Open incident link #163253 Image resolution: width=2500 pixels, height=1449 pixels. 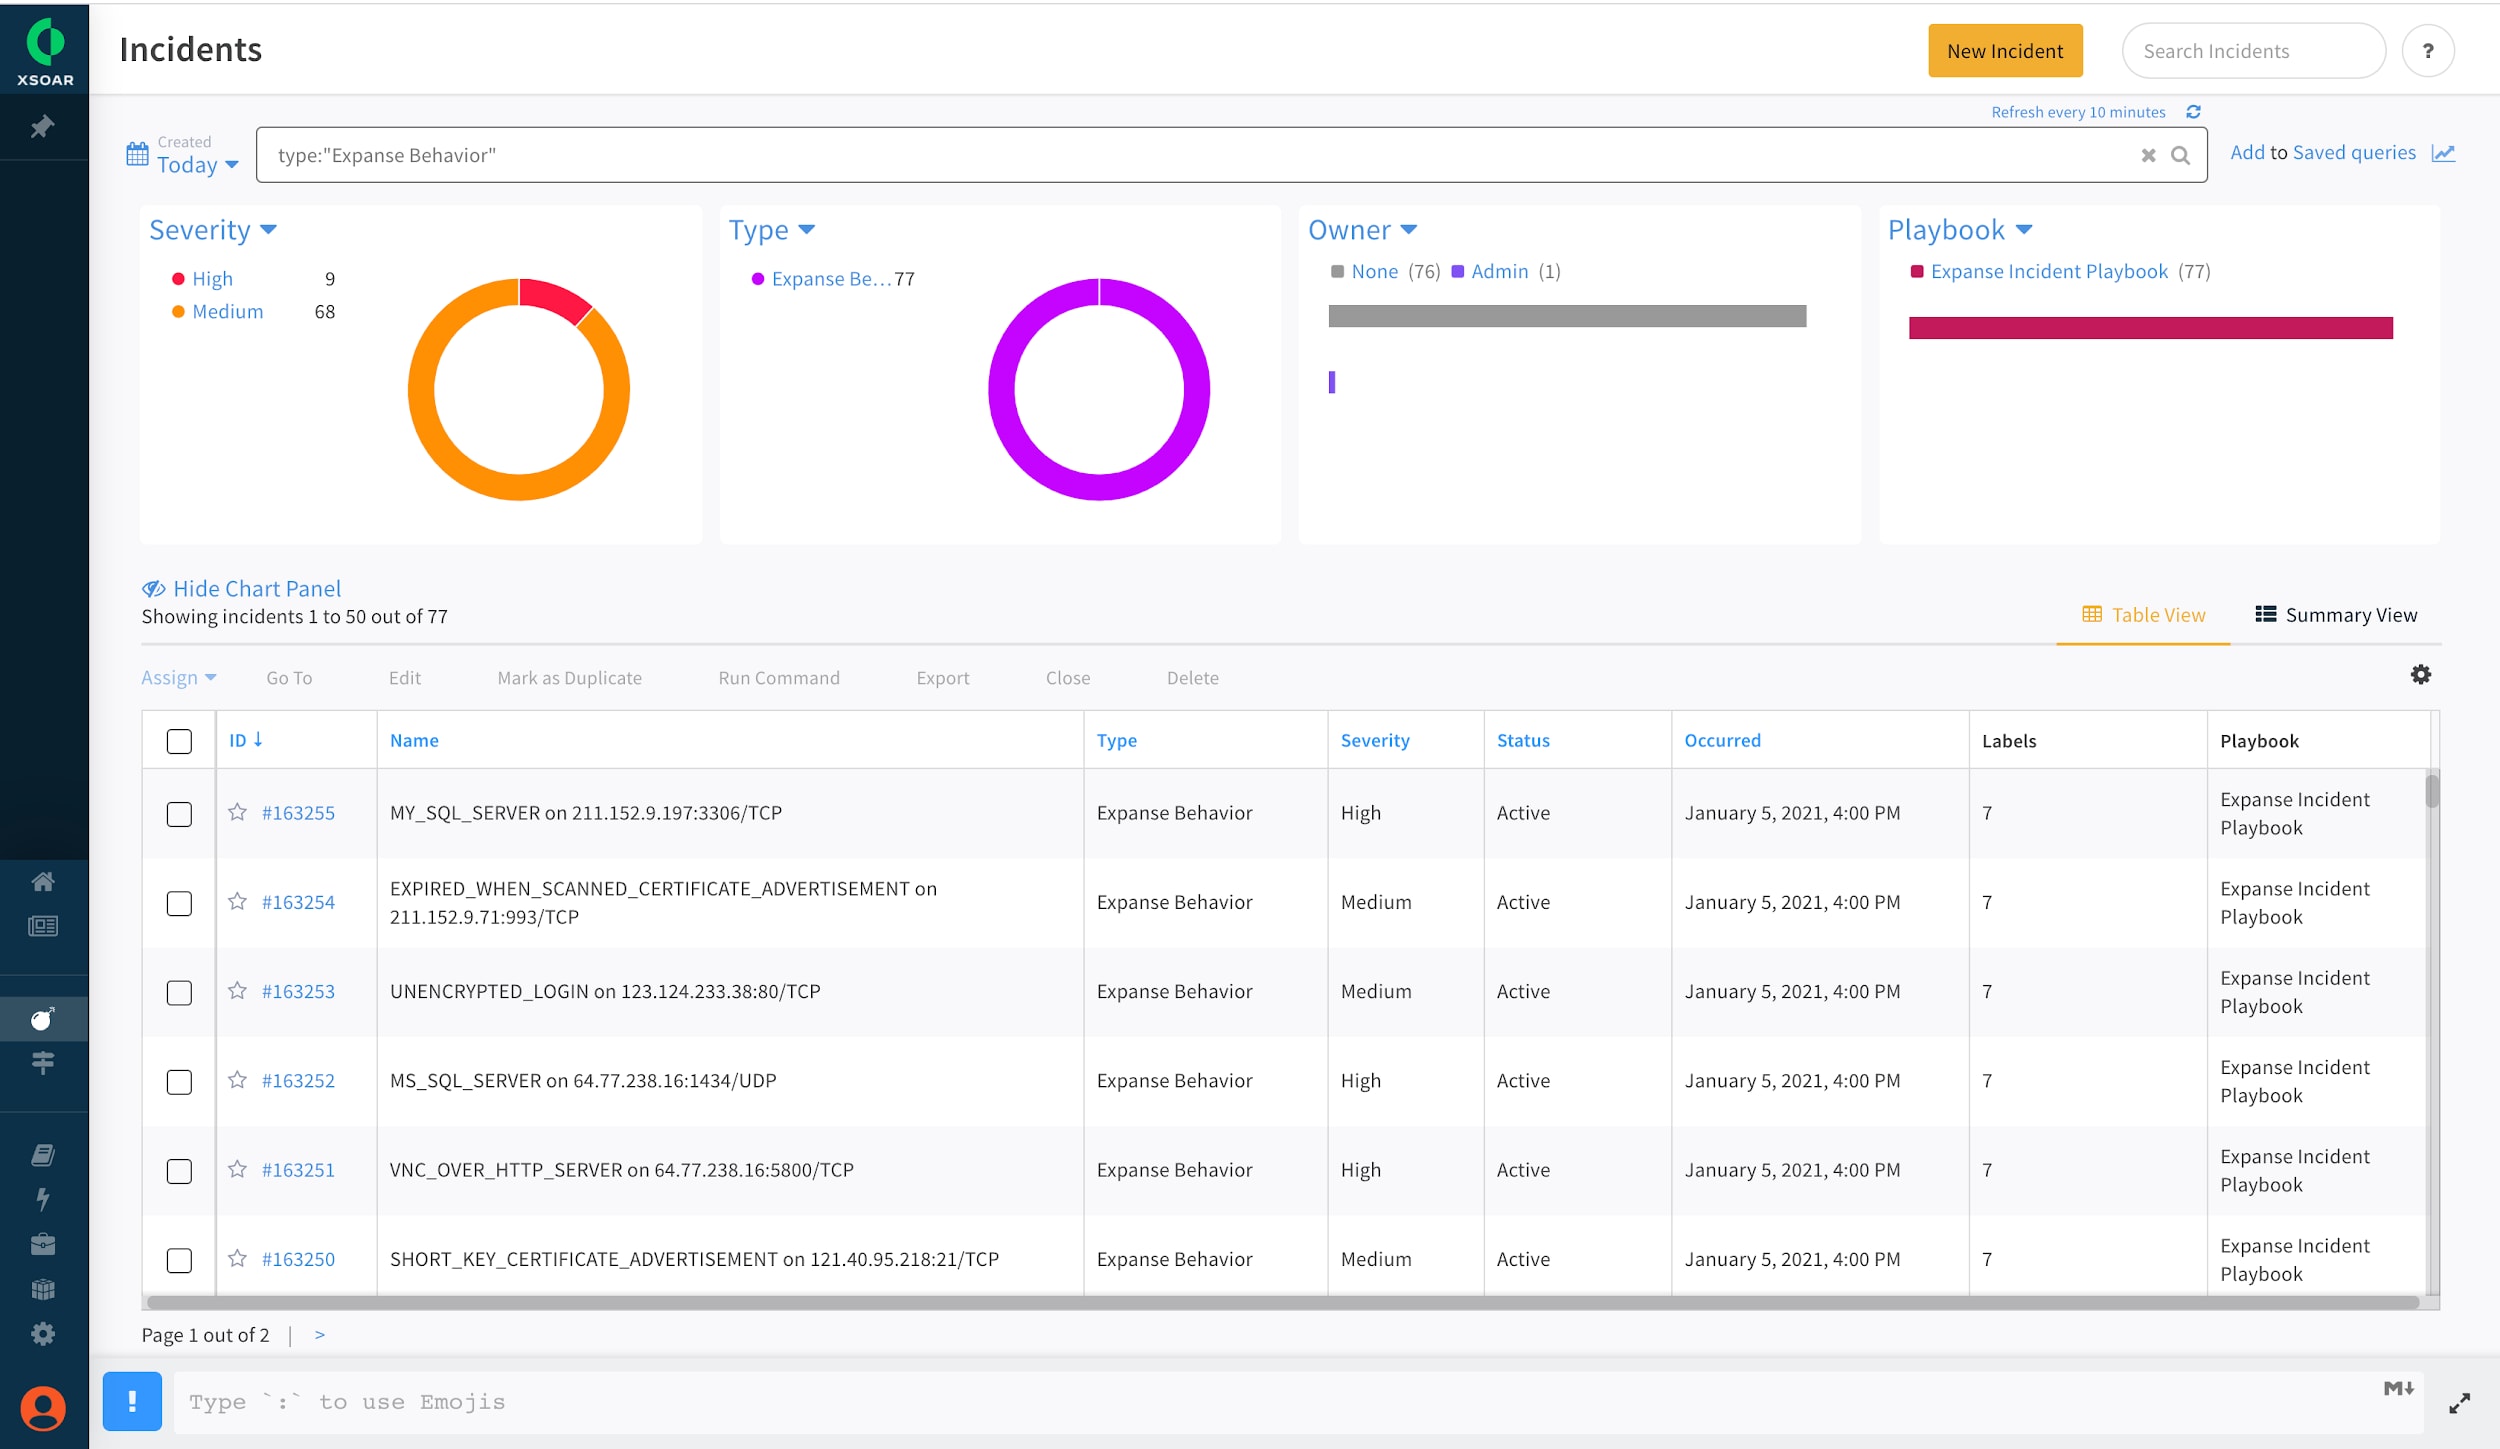coord(298,991)
